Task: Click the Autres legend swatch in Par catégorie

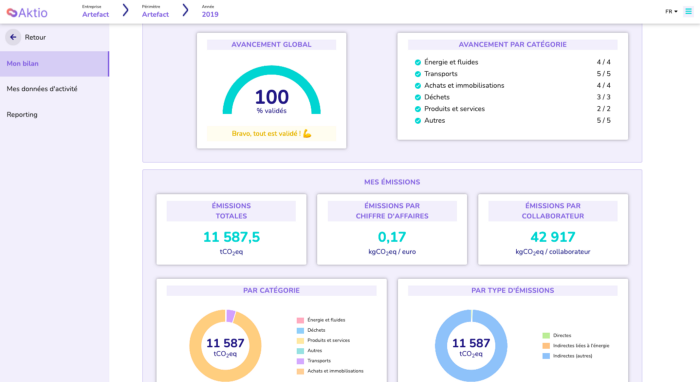Action: click(x=300, y=351)
